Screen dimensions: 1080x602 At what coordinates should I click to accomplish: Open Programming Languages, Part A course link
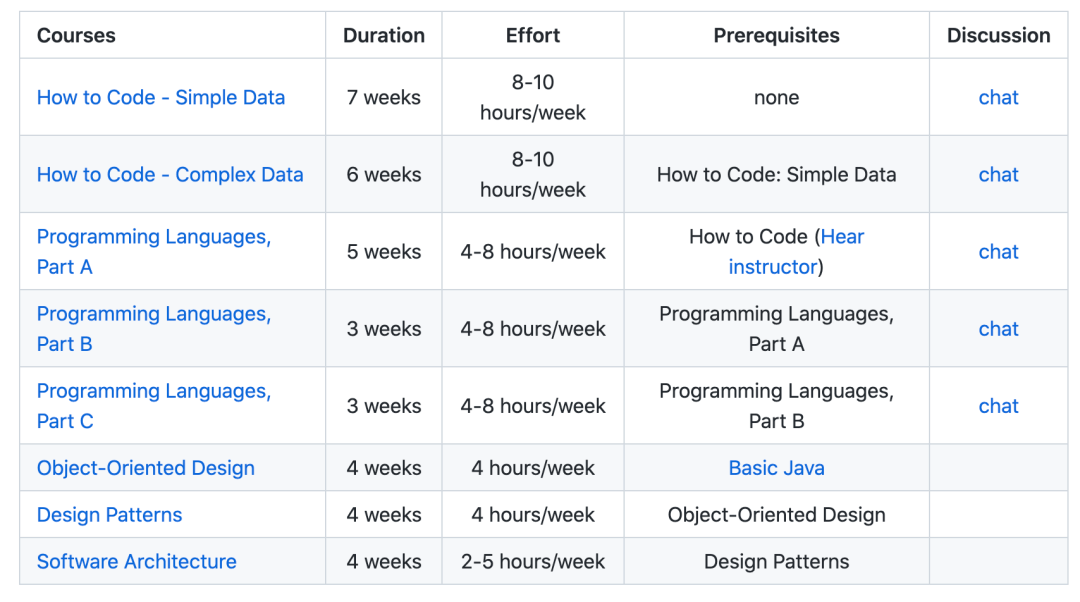(x=154, y=251)
